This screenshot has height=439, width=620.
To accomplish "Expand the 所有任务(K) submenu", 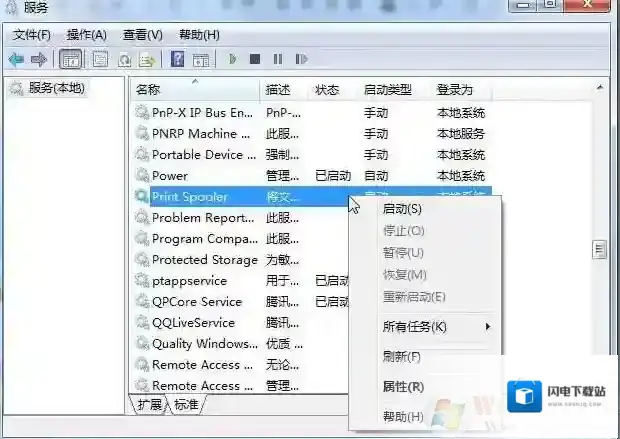I will point(414,327).
